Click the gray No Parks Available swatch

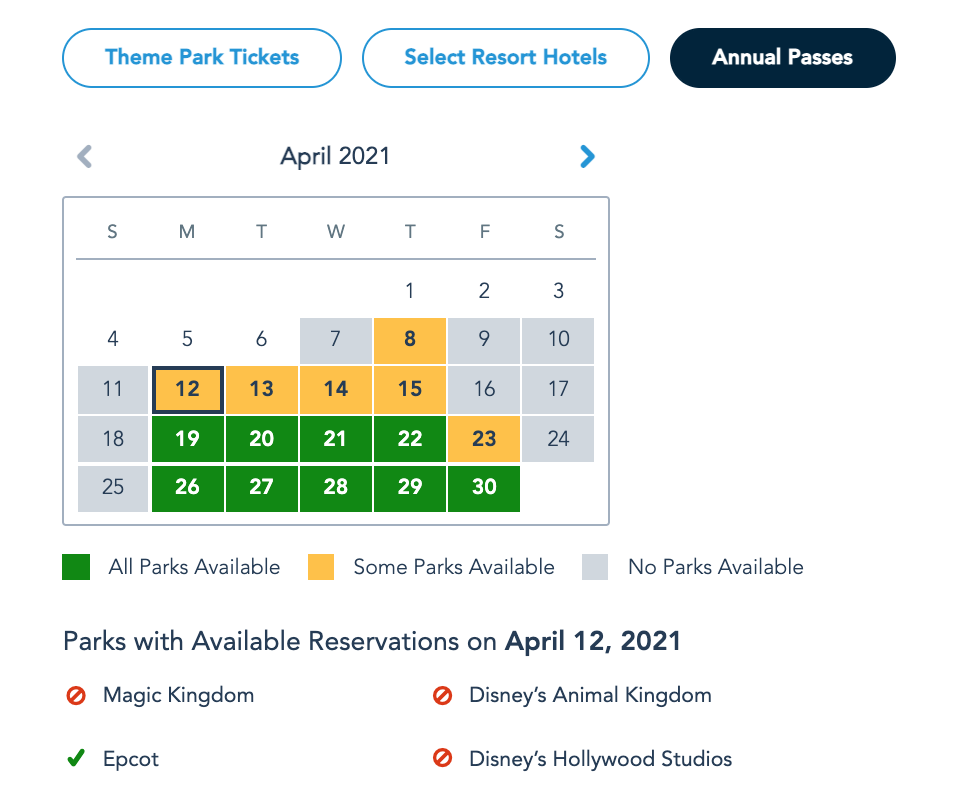[x=596, y=567]
